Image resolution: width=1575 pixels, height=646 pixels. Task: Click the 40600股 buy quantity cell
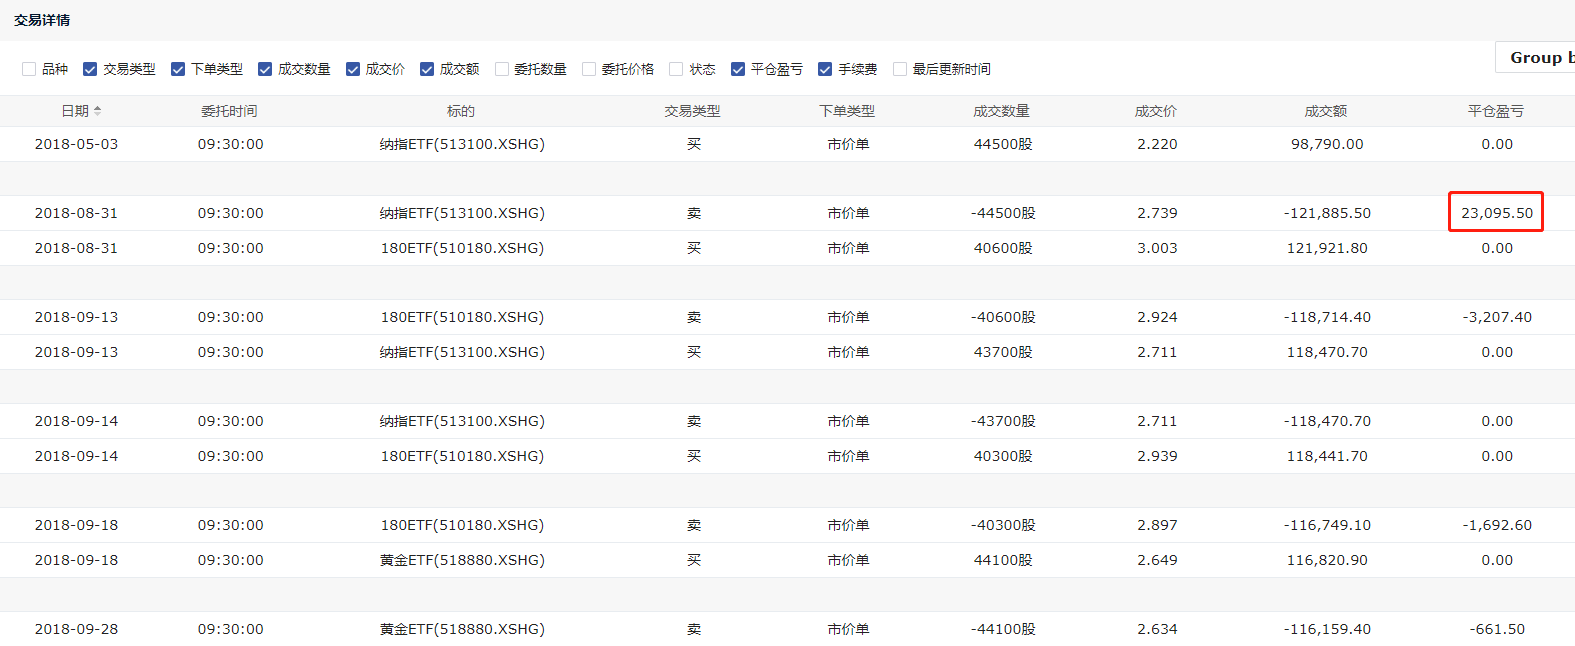point(1003,248)
